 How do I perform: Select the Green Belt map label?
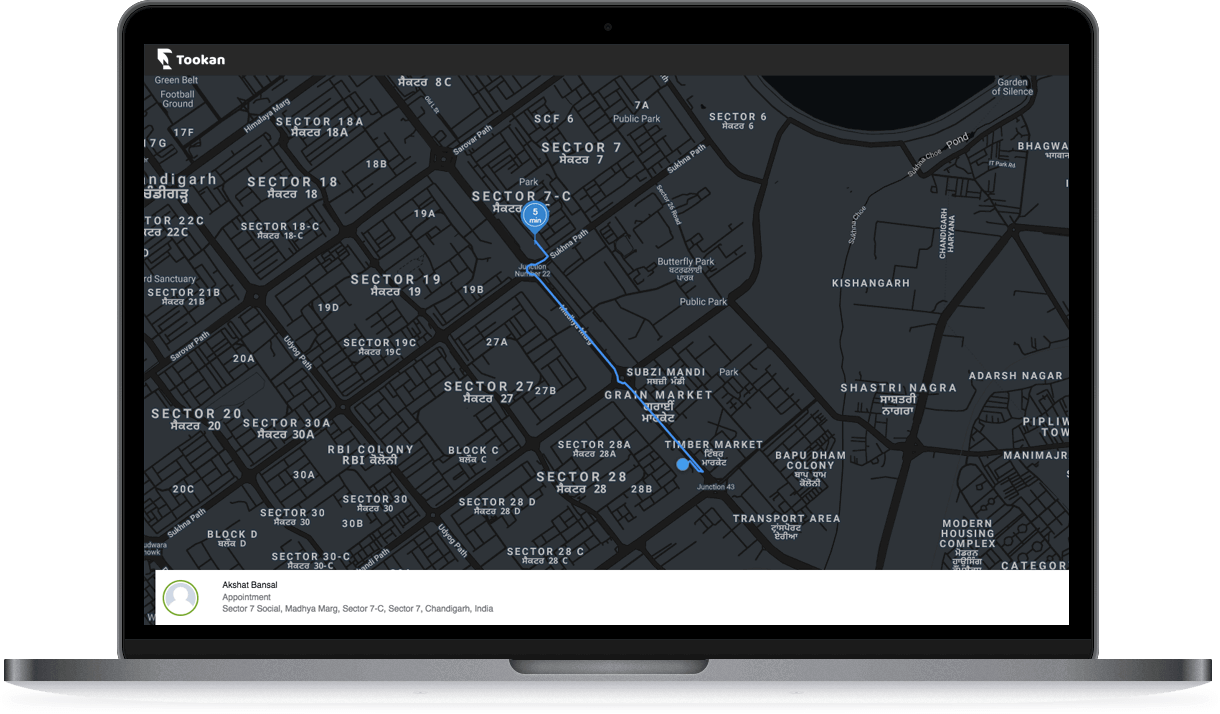(176, 80)
